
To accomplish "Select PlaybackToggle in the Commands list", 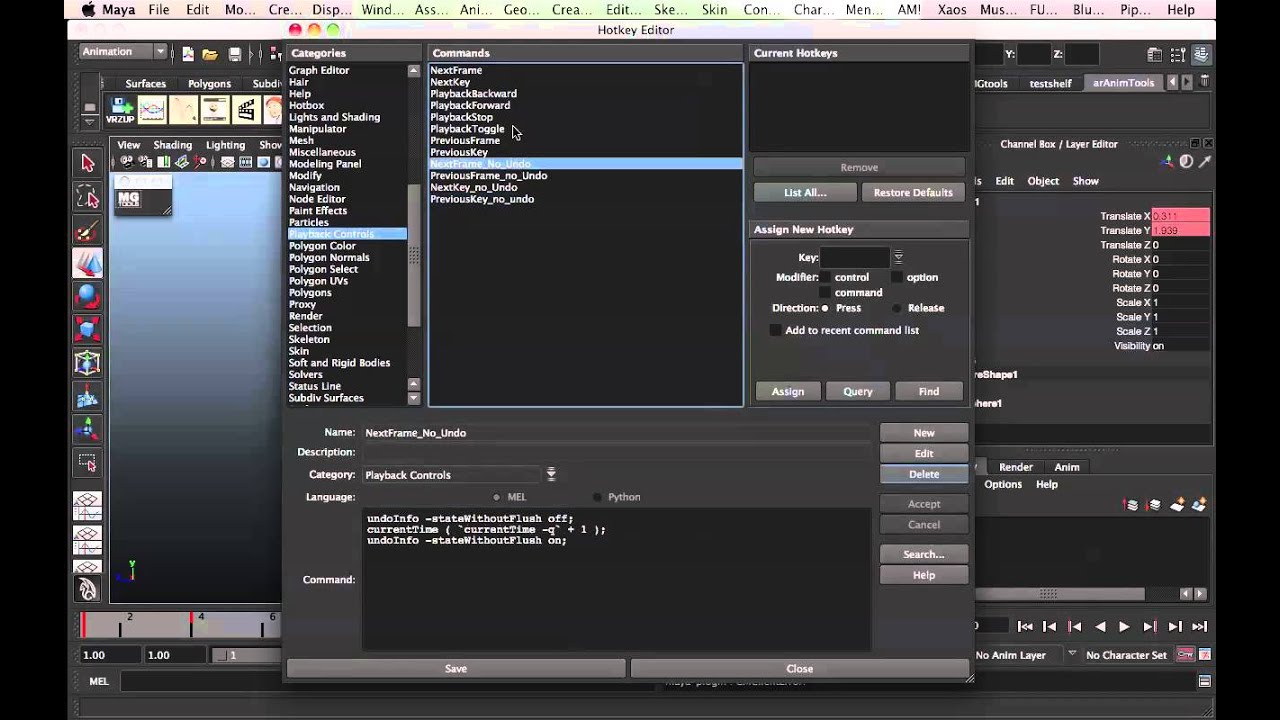I will [467, 129].
